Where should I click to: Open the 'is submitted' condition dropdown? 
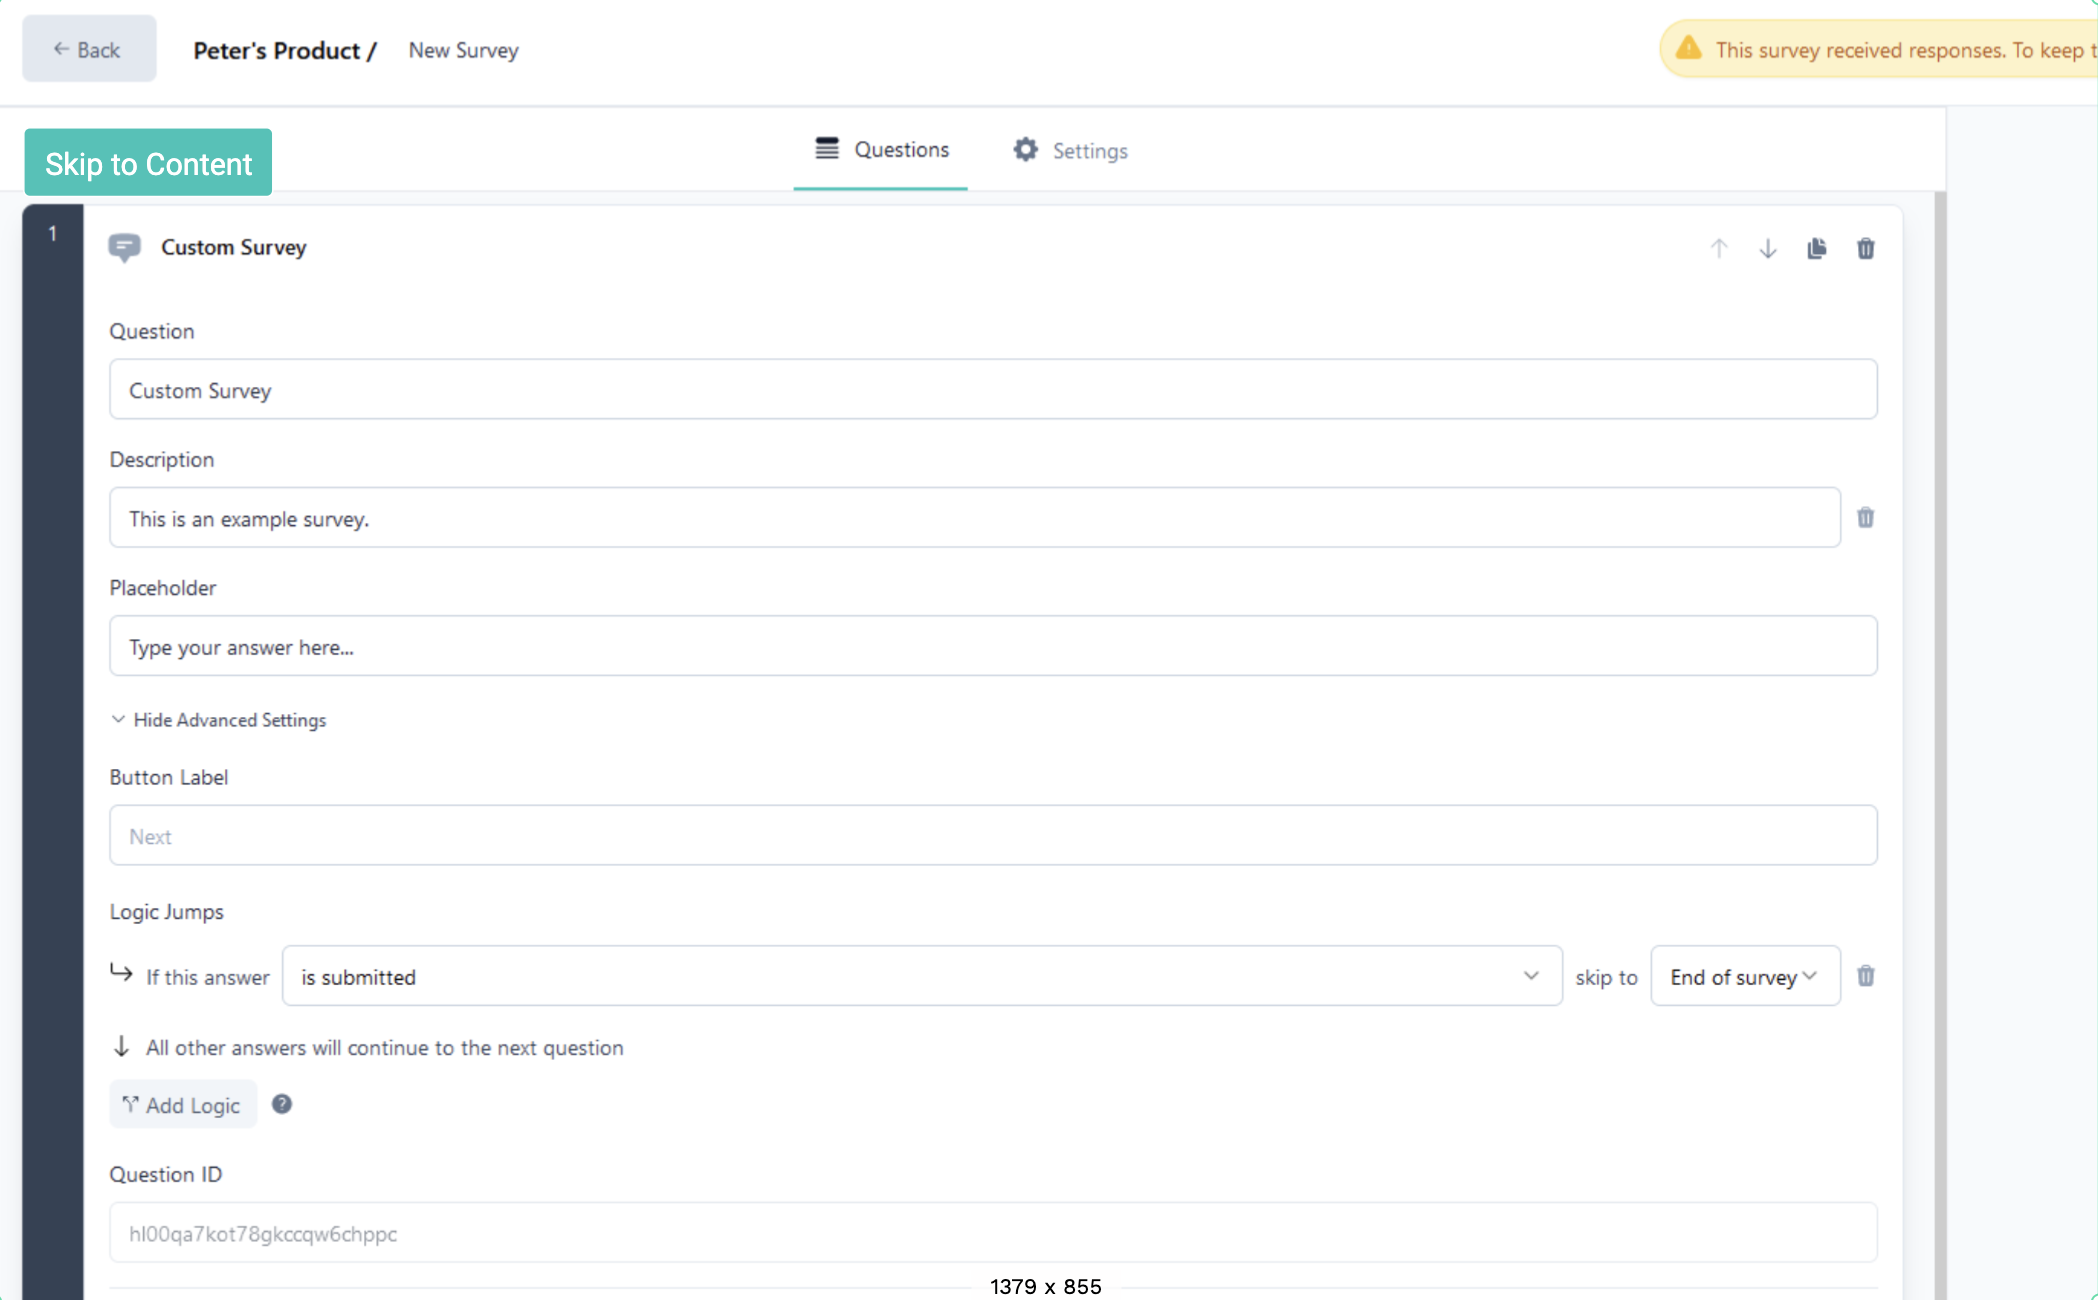click(x=921, y=976)
